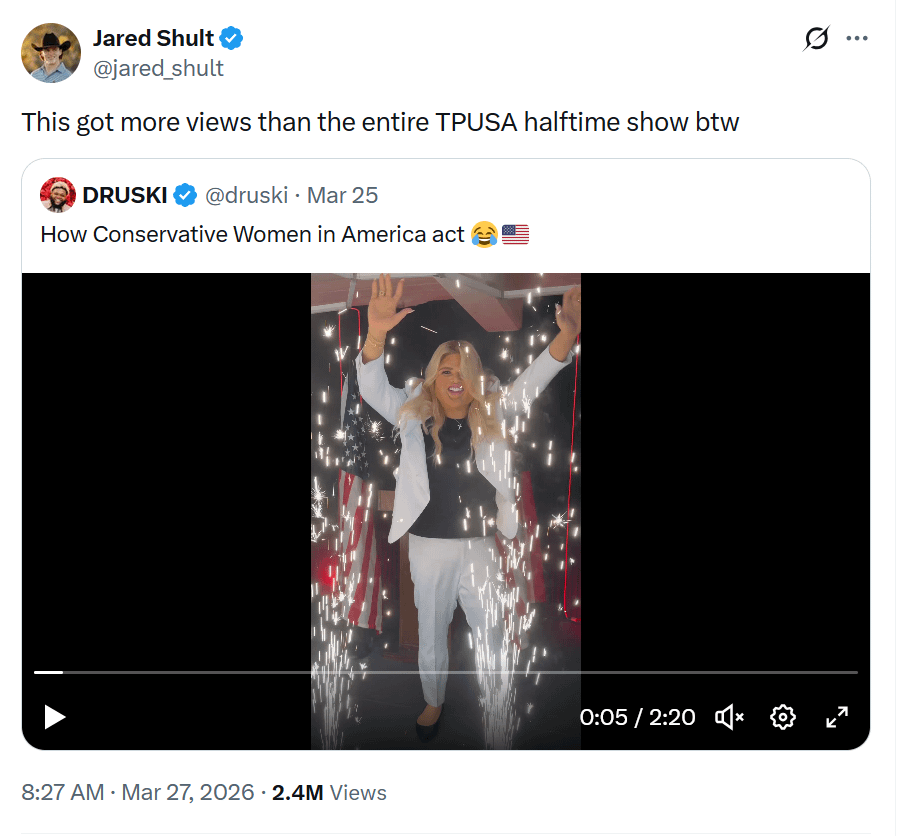Click the video progress bar to seek
This screenshot has width=898, height=836.
[x=445, y=672]
